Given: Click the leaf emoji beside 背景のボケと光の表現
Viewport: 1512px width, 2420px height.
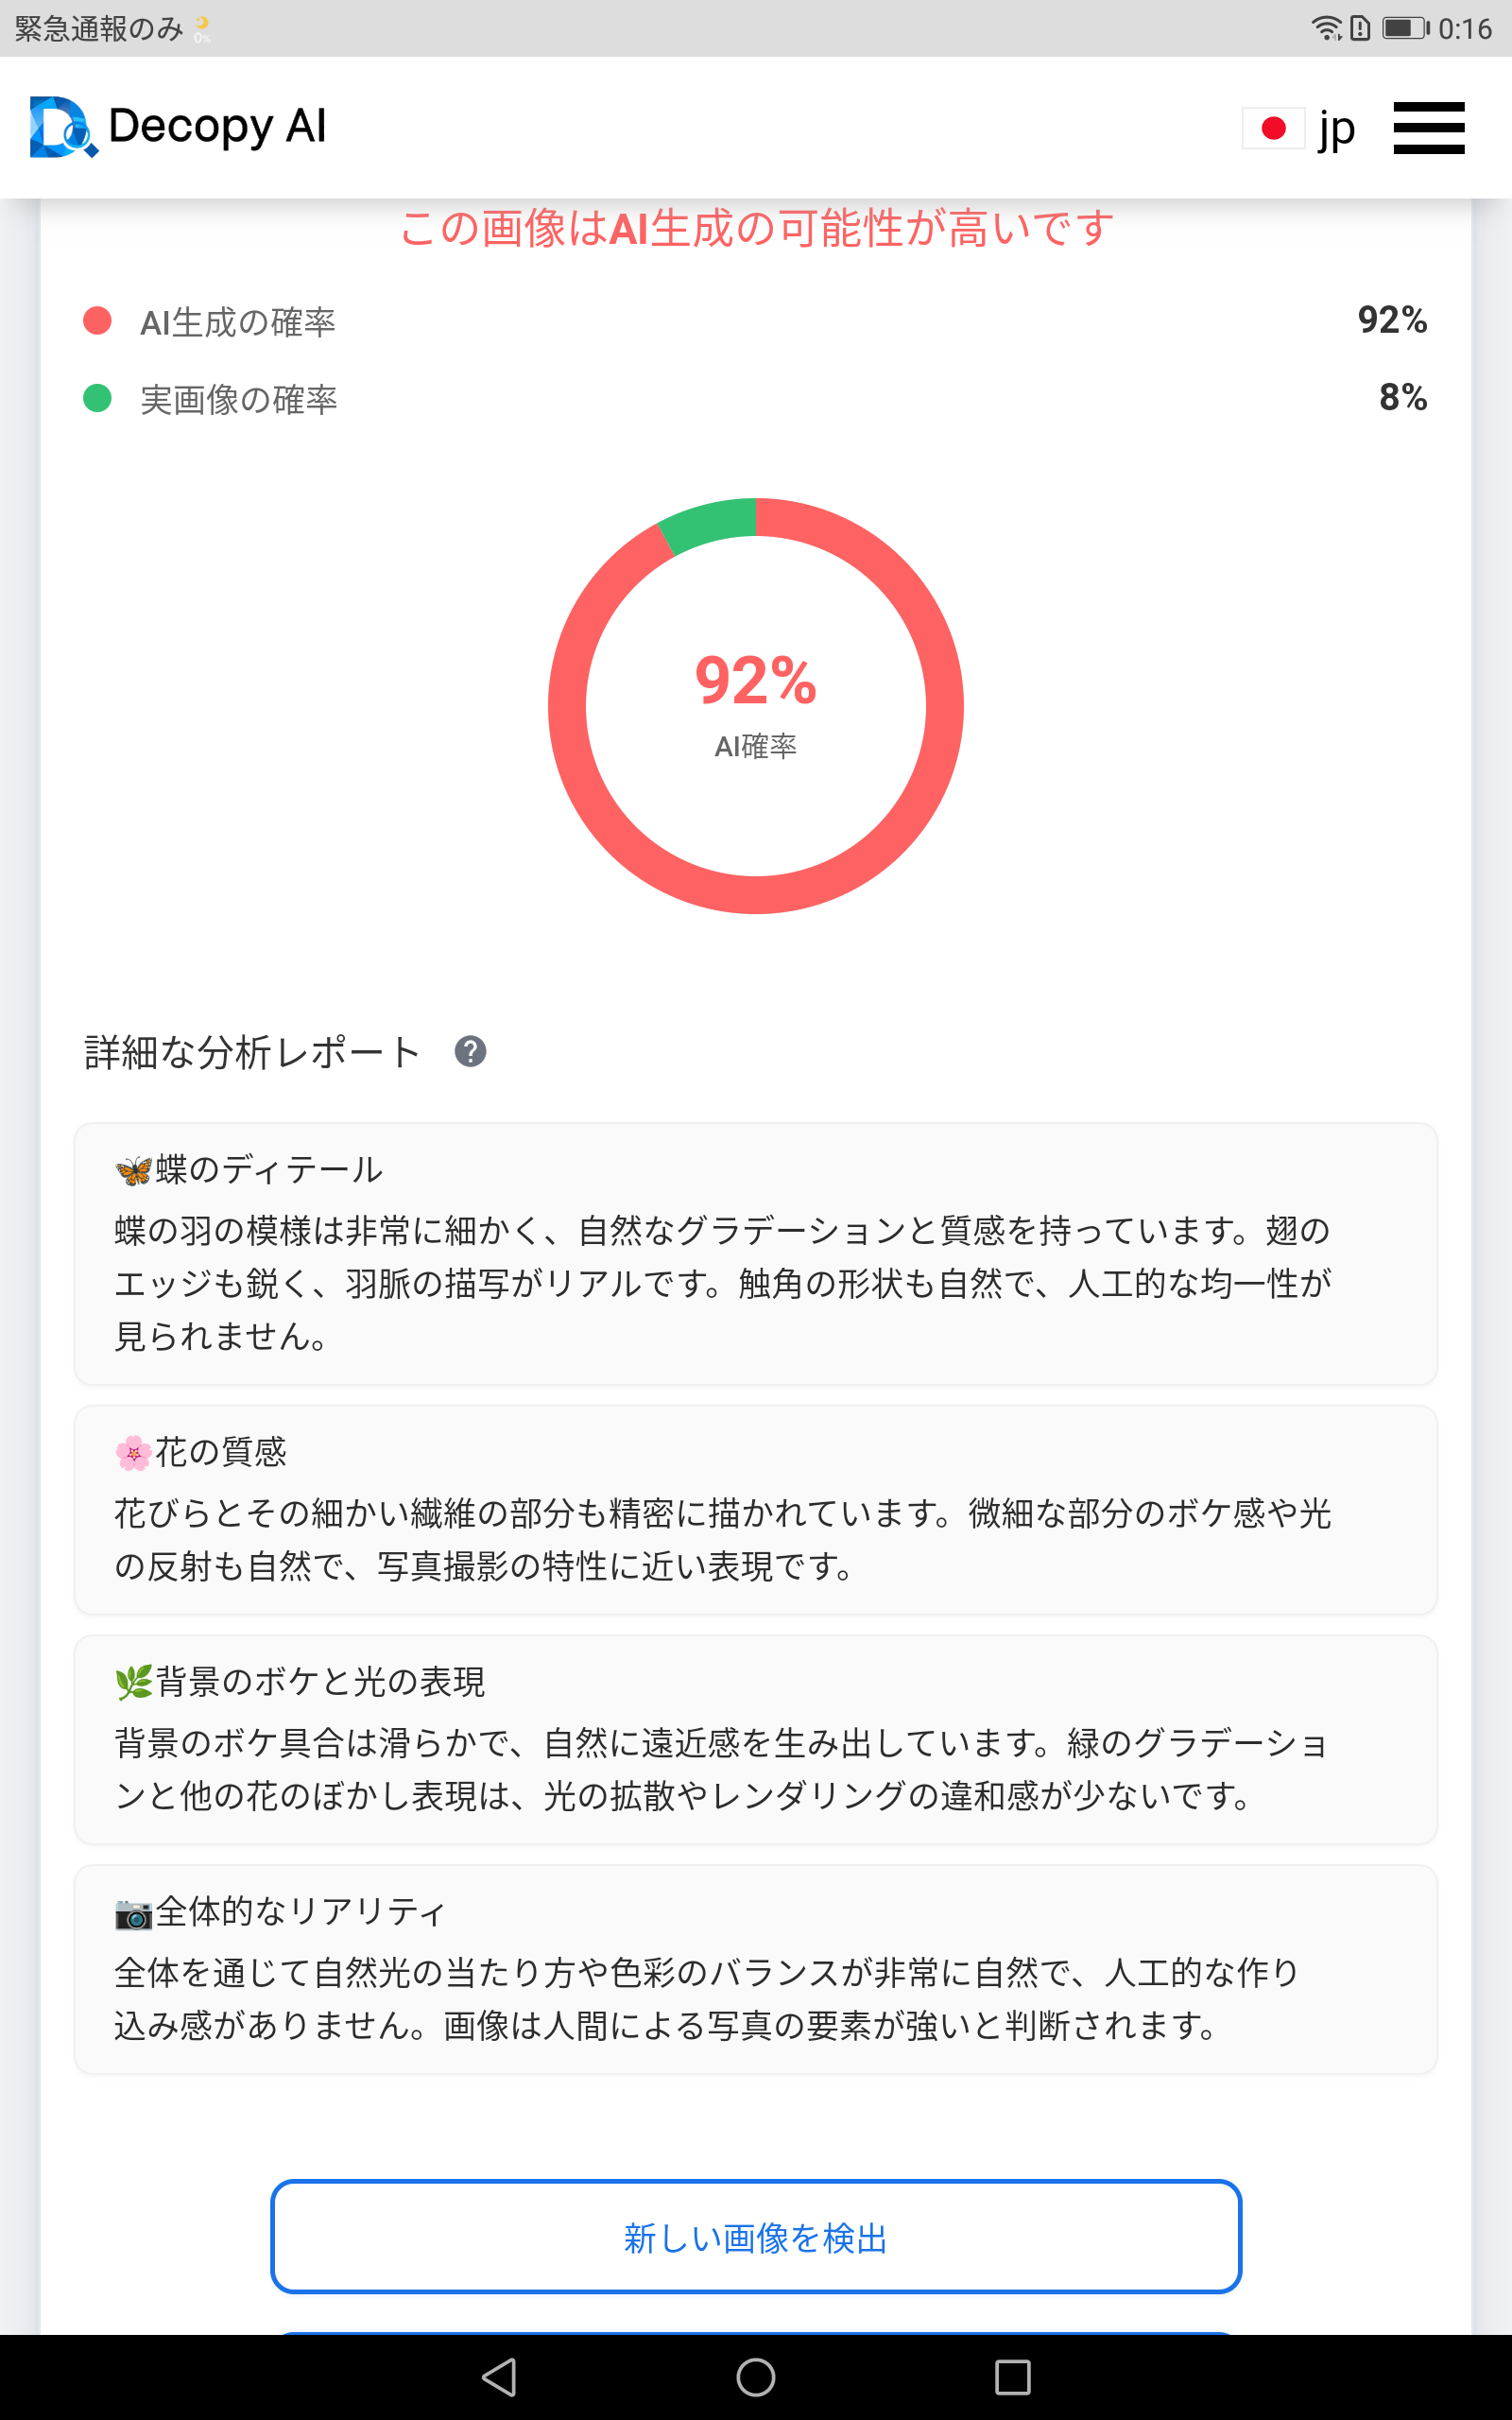Looking at the screenshot, I should (x=133, y=1683).
